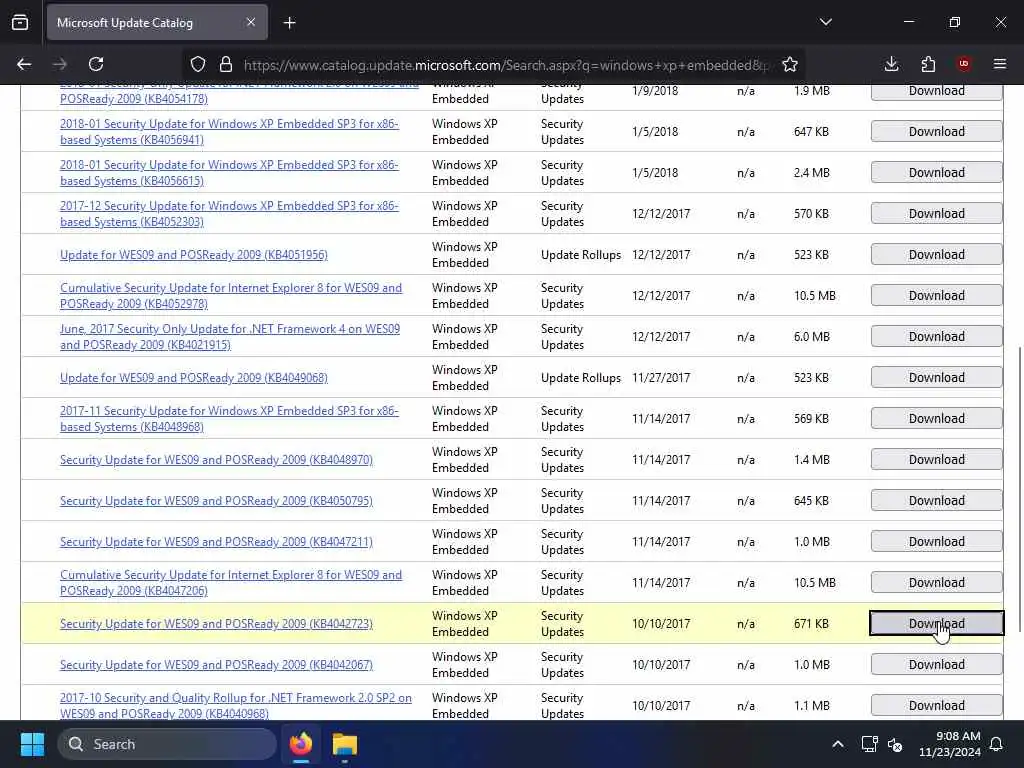Open the uBlock Origin extension icon
The image size is (1024, 768).
click(963, 64)
